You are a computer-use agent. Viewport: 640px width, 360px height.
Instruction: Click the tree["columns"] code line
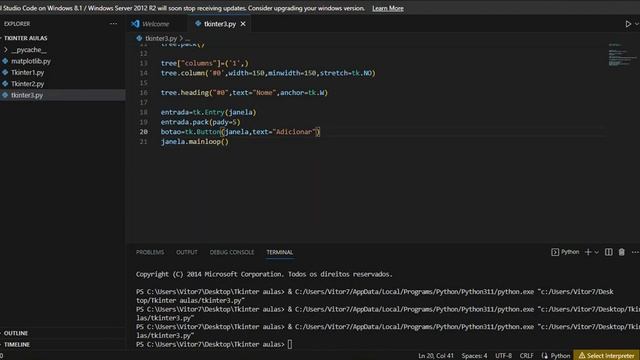(x=204, y=63)
